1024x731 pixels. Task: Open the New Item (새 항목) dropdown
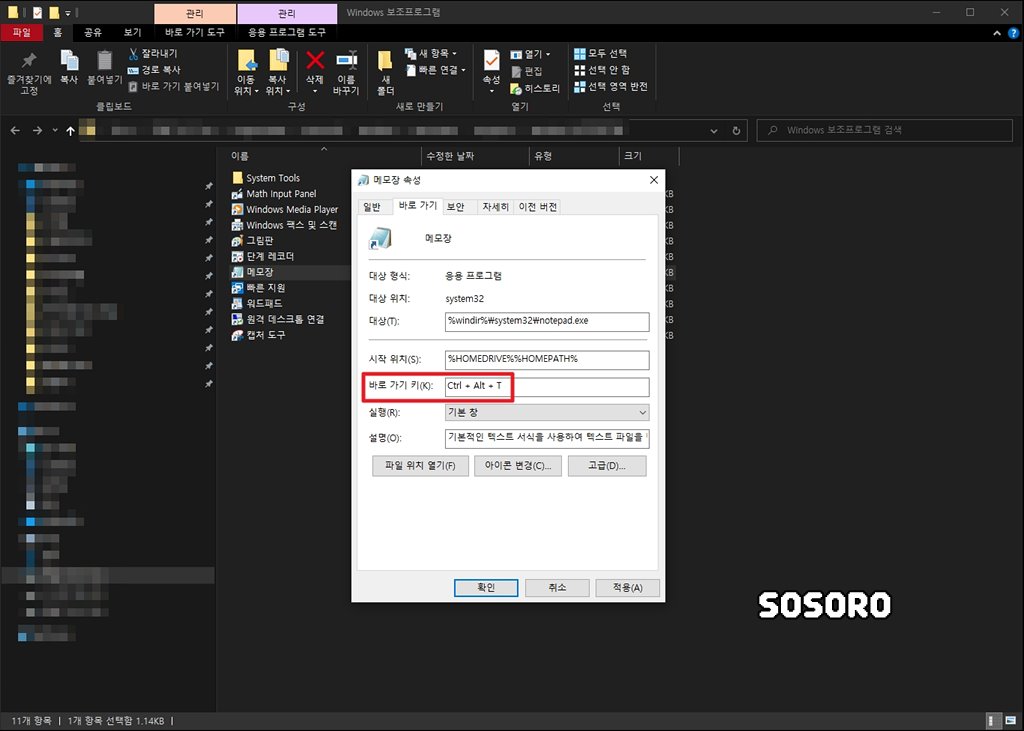(x=431, y=54)
